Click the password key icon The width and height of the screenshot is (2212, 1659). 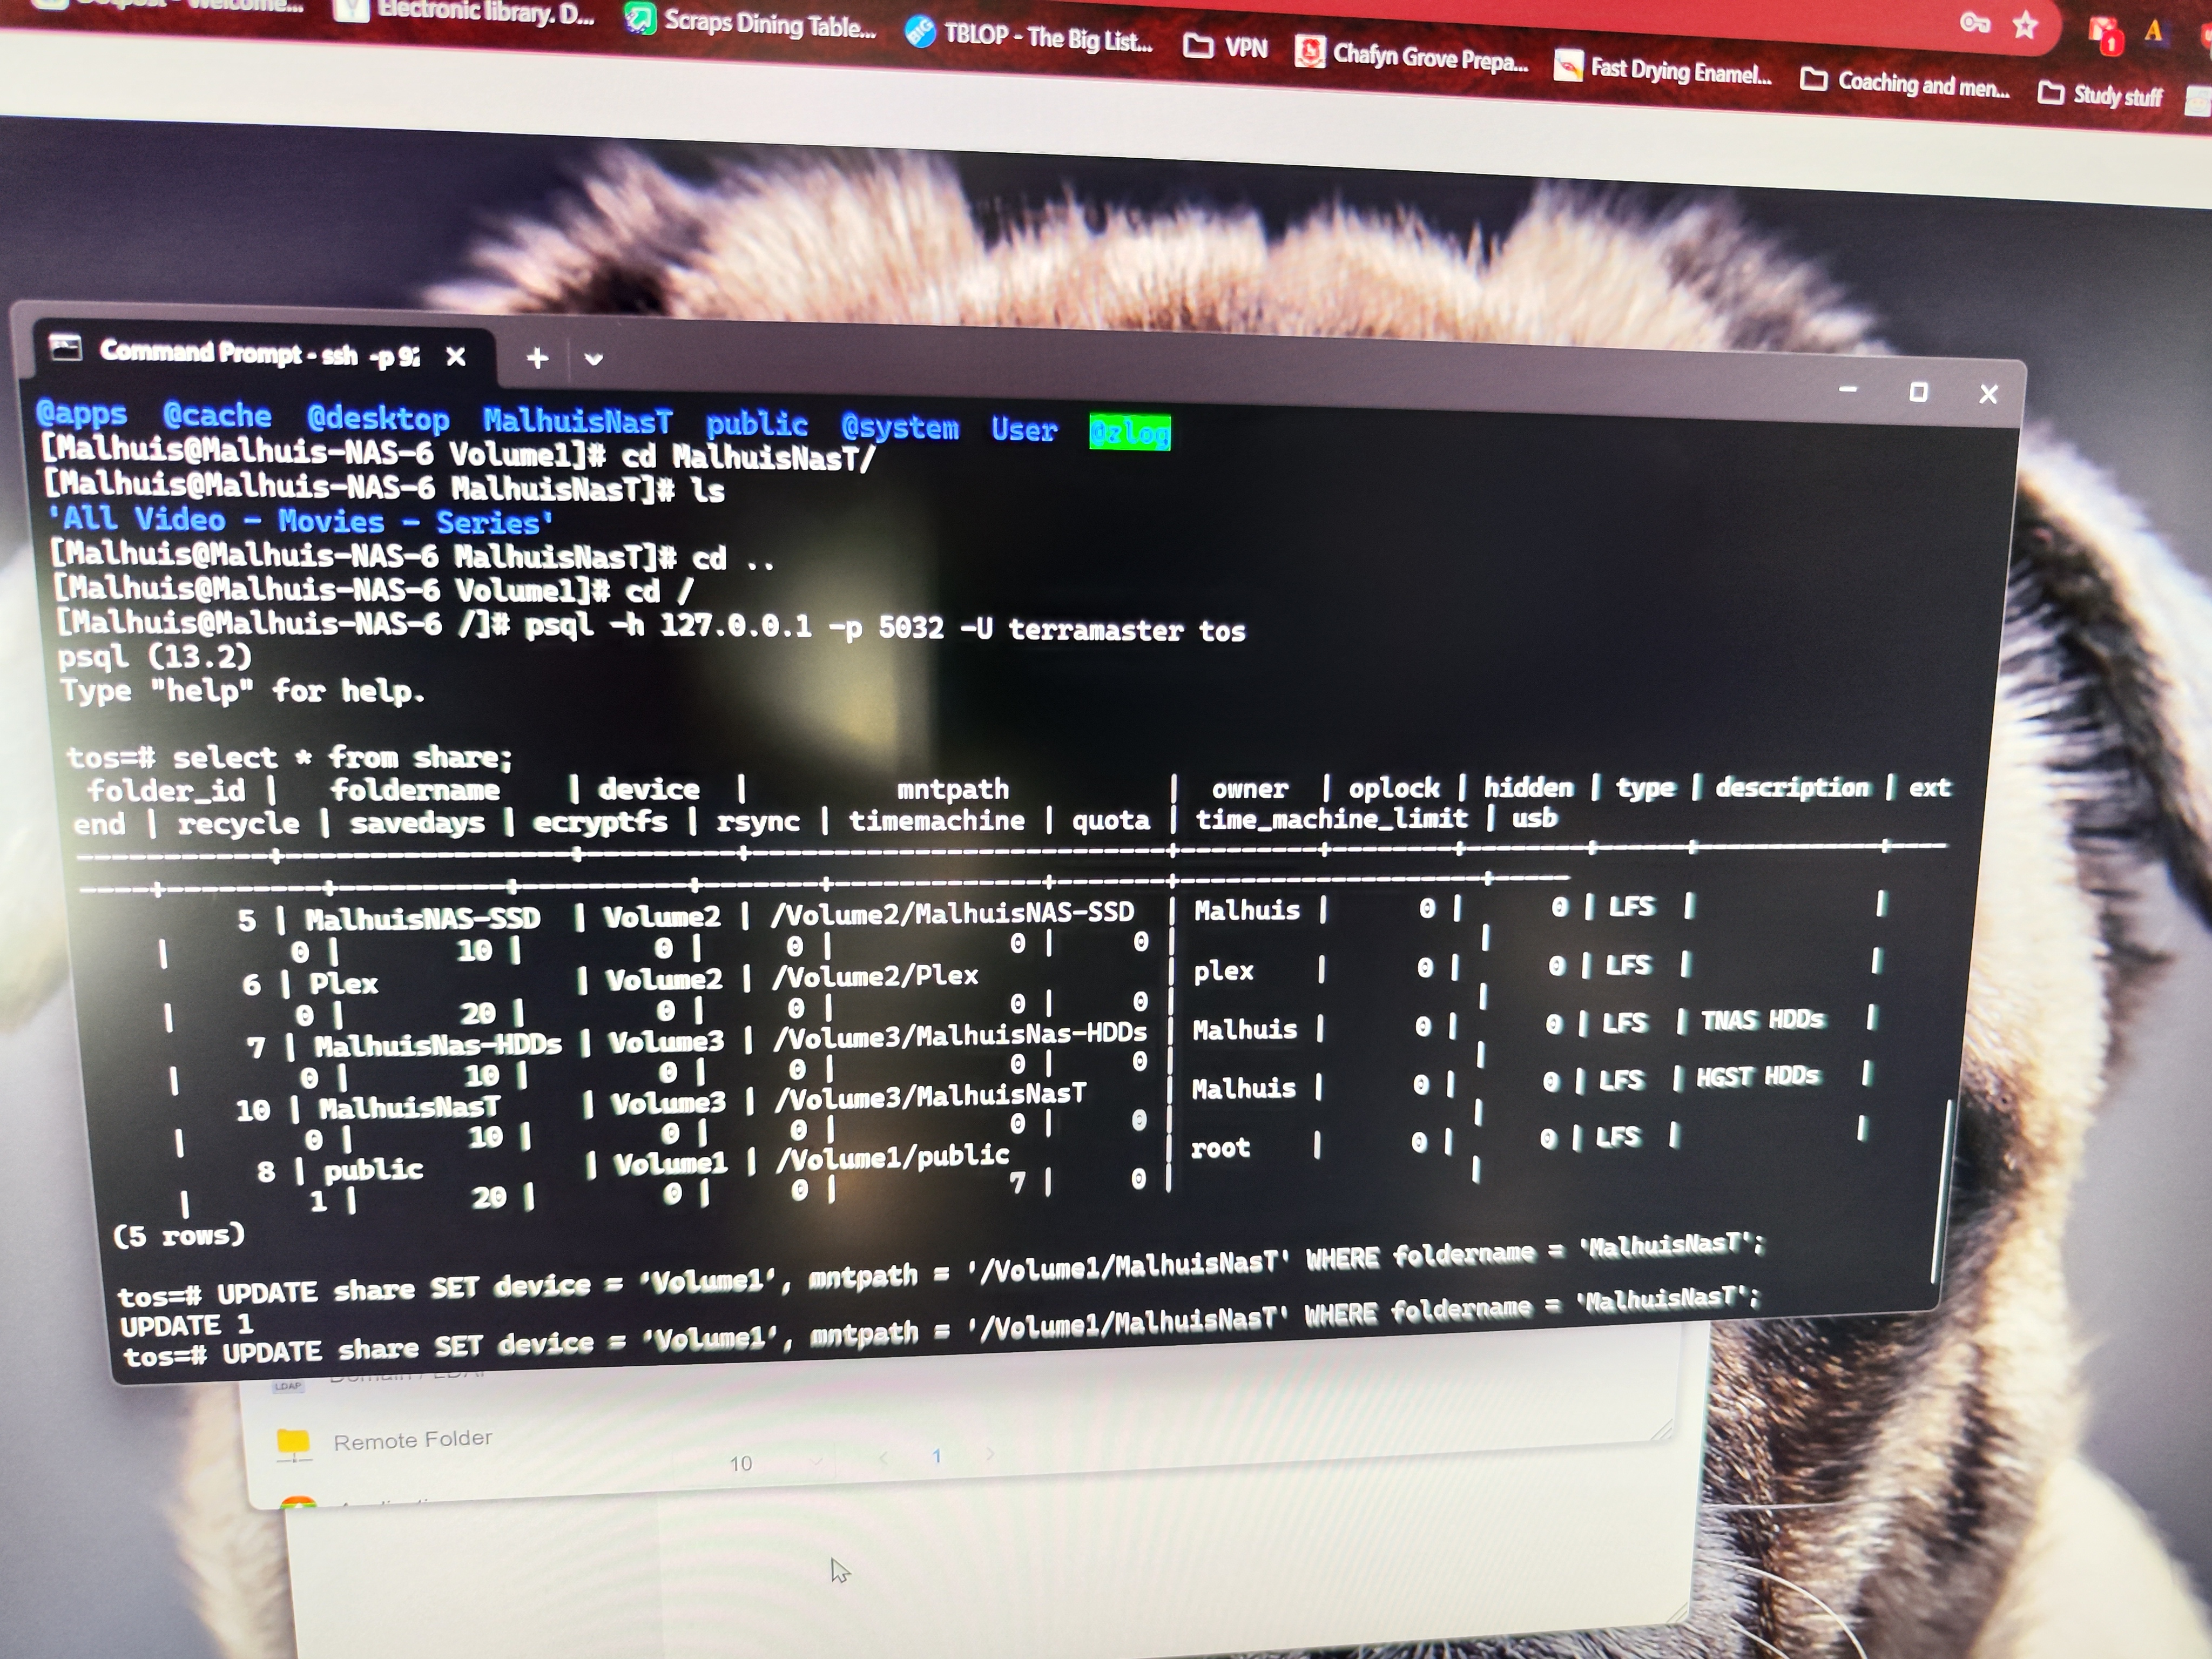[1974, 22]
